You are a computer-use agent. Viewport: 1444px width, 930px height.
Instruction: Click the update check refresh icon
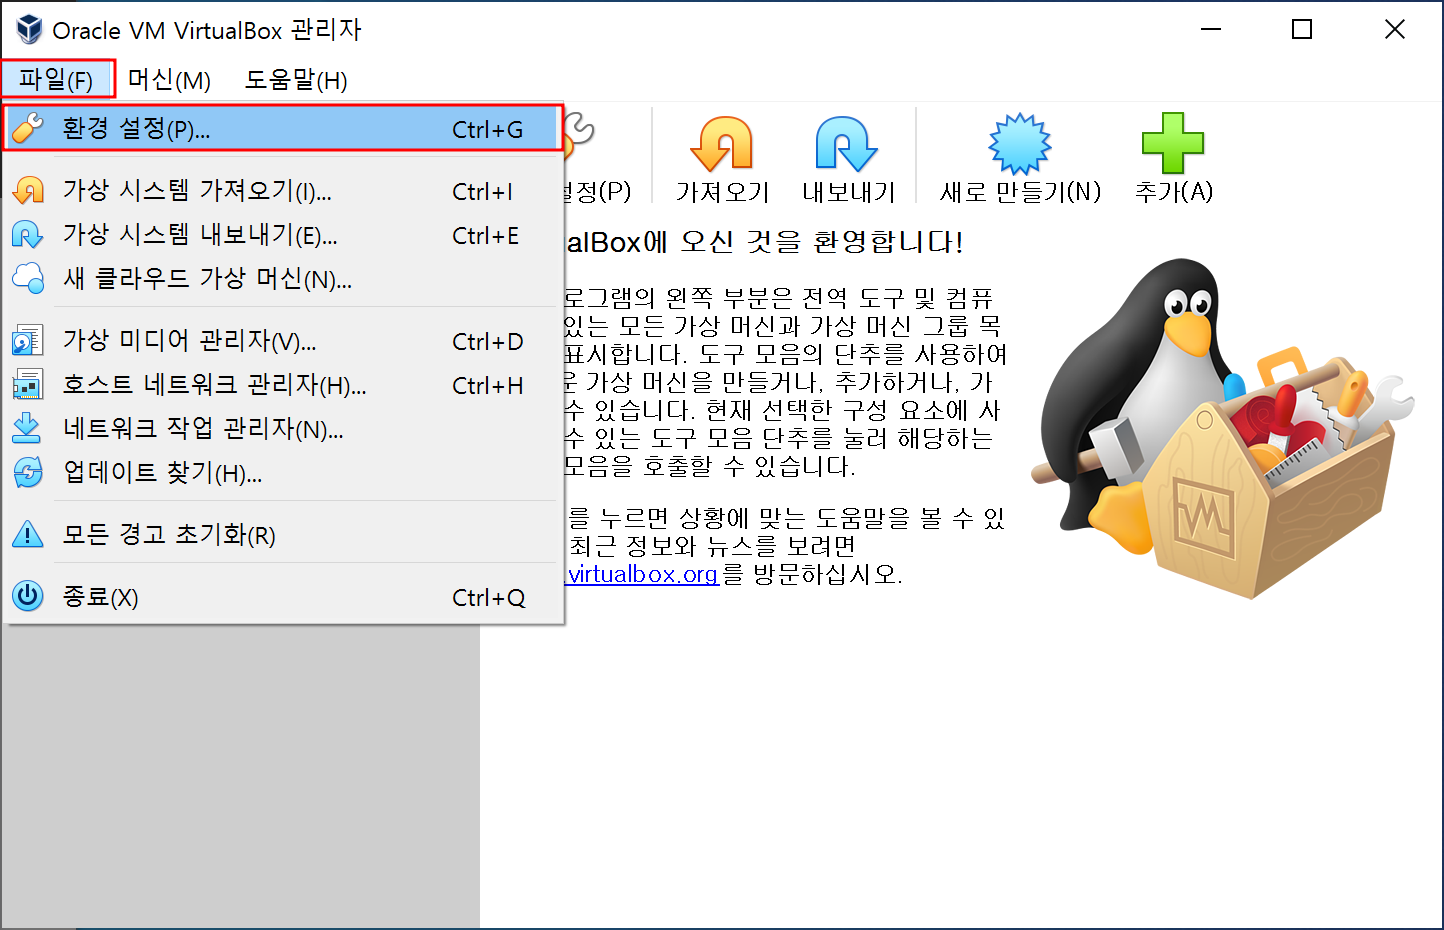click(27, 473)
